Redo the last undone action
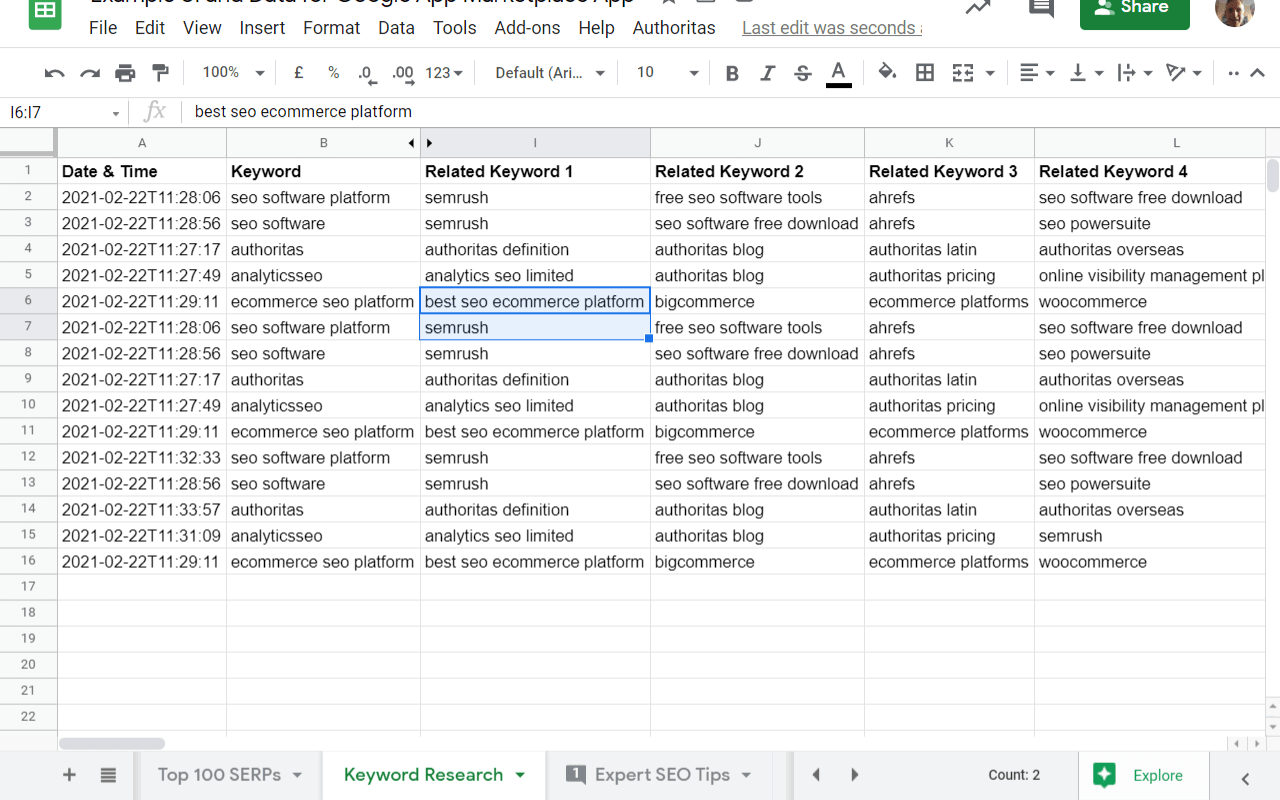 [x=90, y=73]
